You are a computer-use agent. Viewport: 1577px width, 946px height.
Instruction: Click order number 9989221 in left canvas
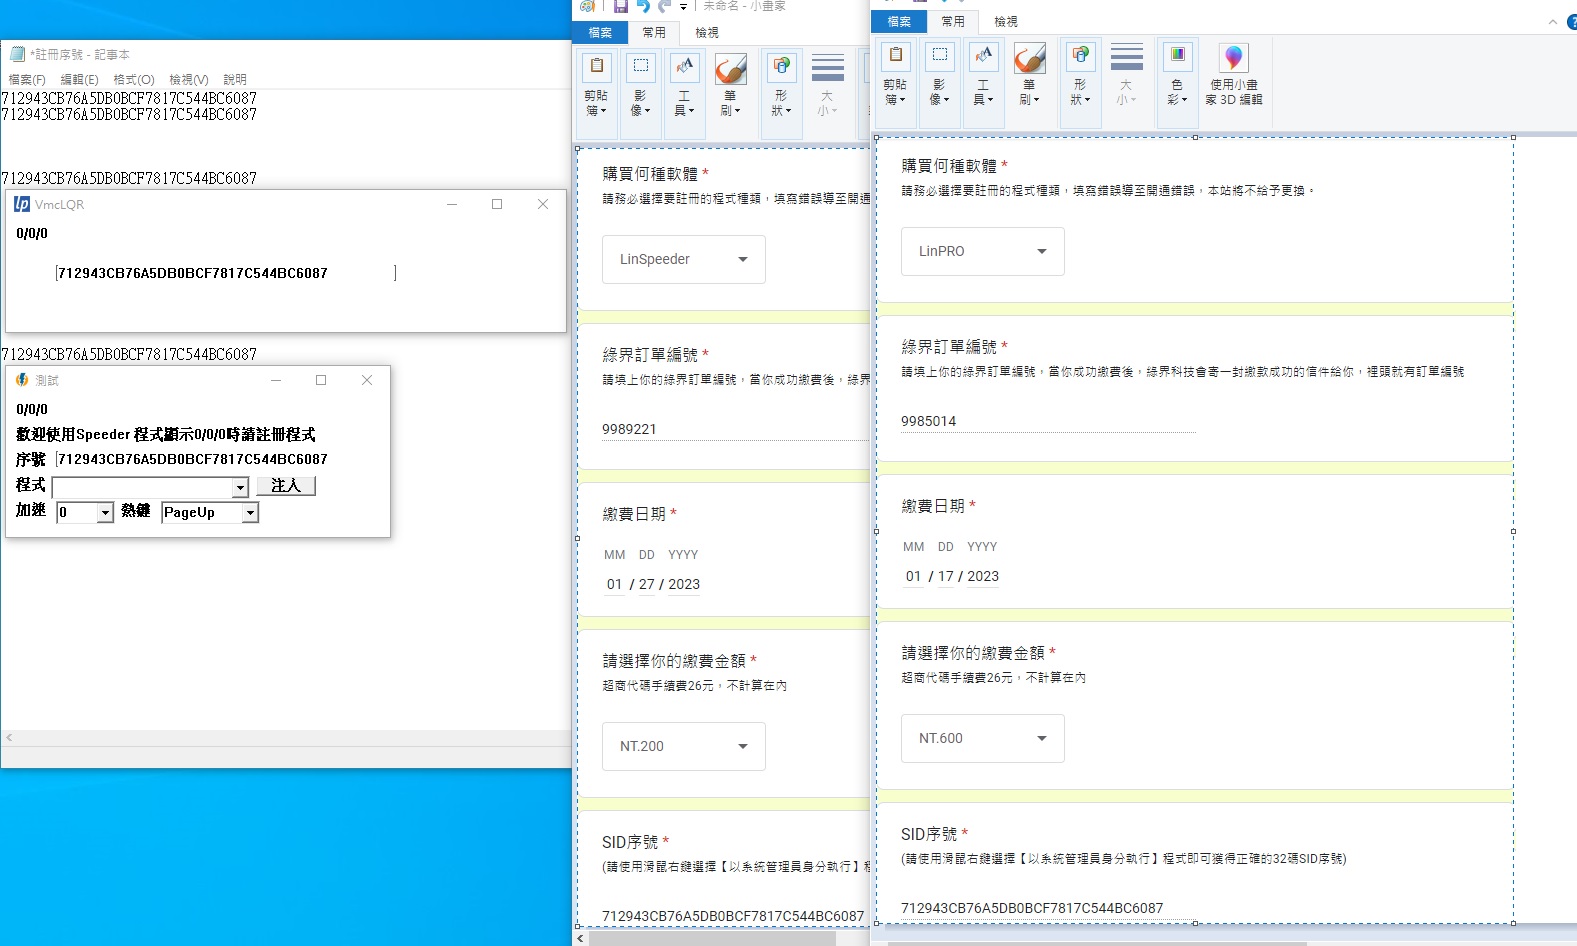629,429
